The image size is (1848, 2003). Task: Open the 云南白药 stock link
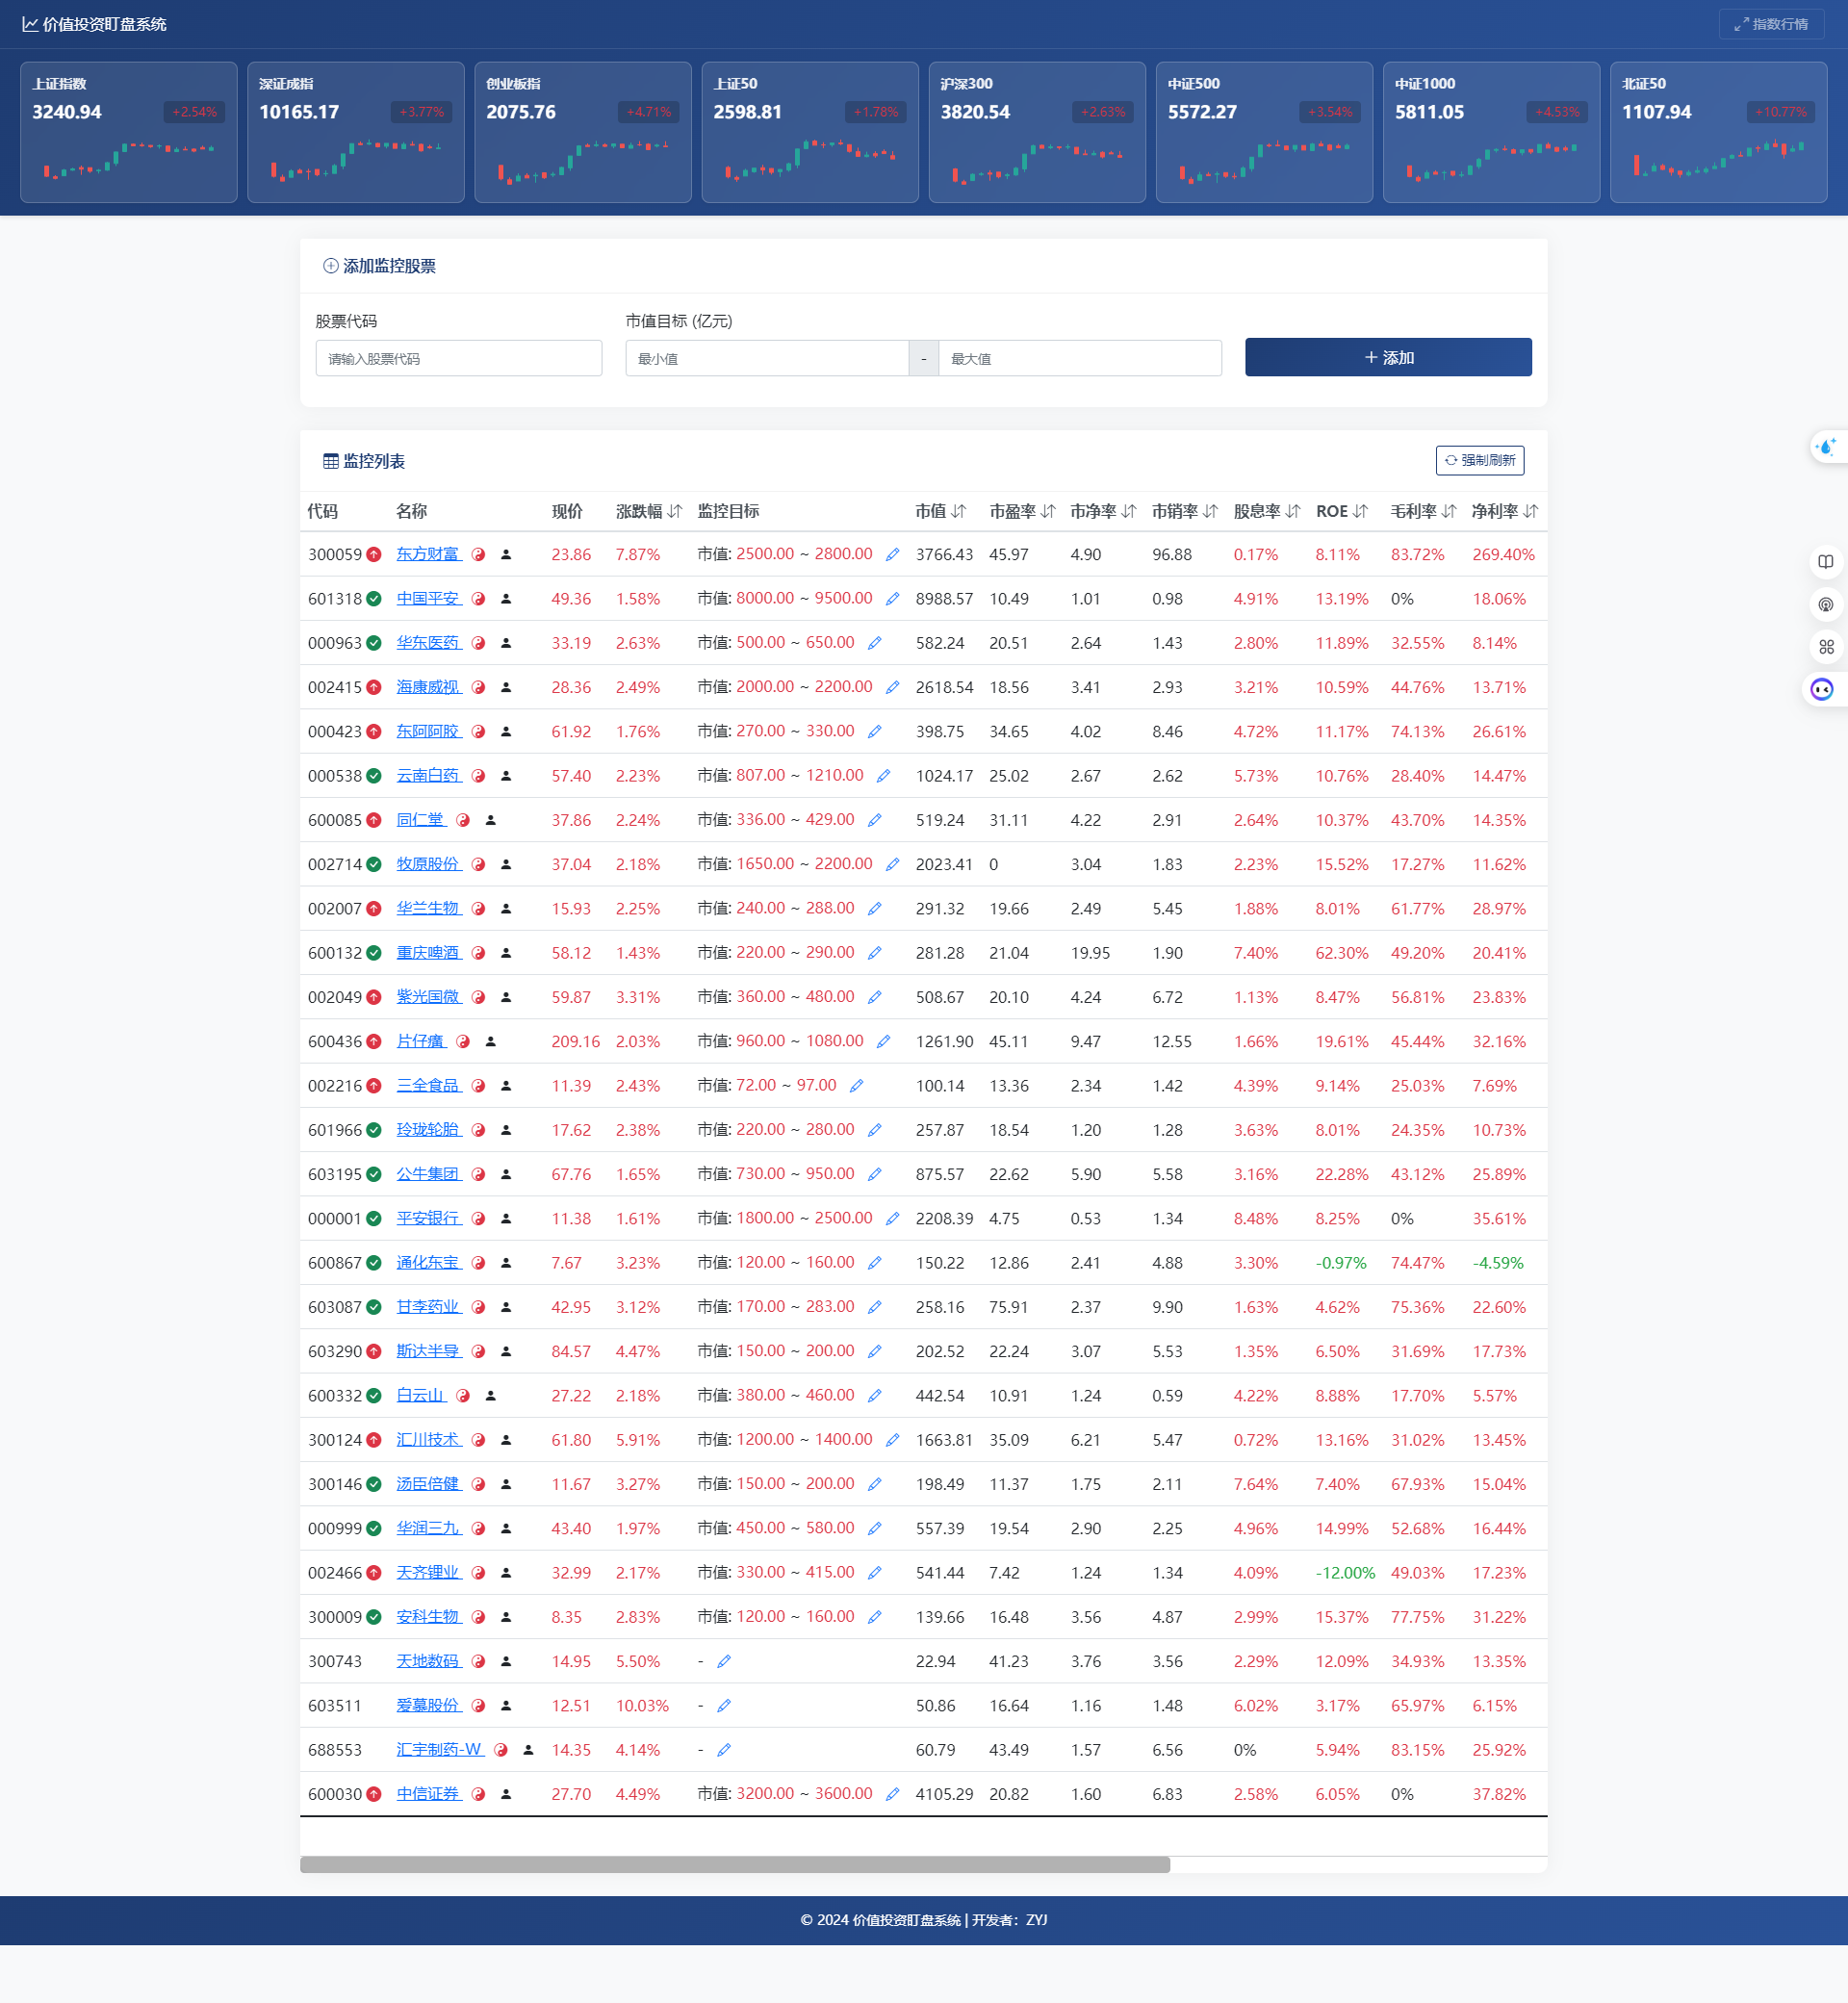[428, 776]
